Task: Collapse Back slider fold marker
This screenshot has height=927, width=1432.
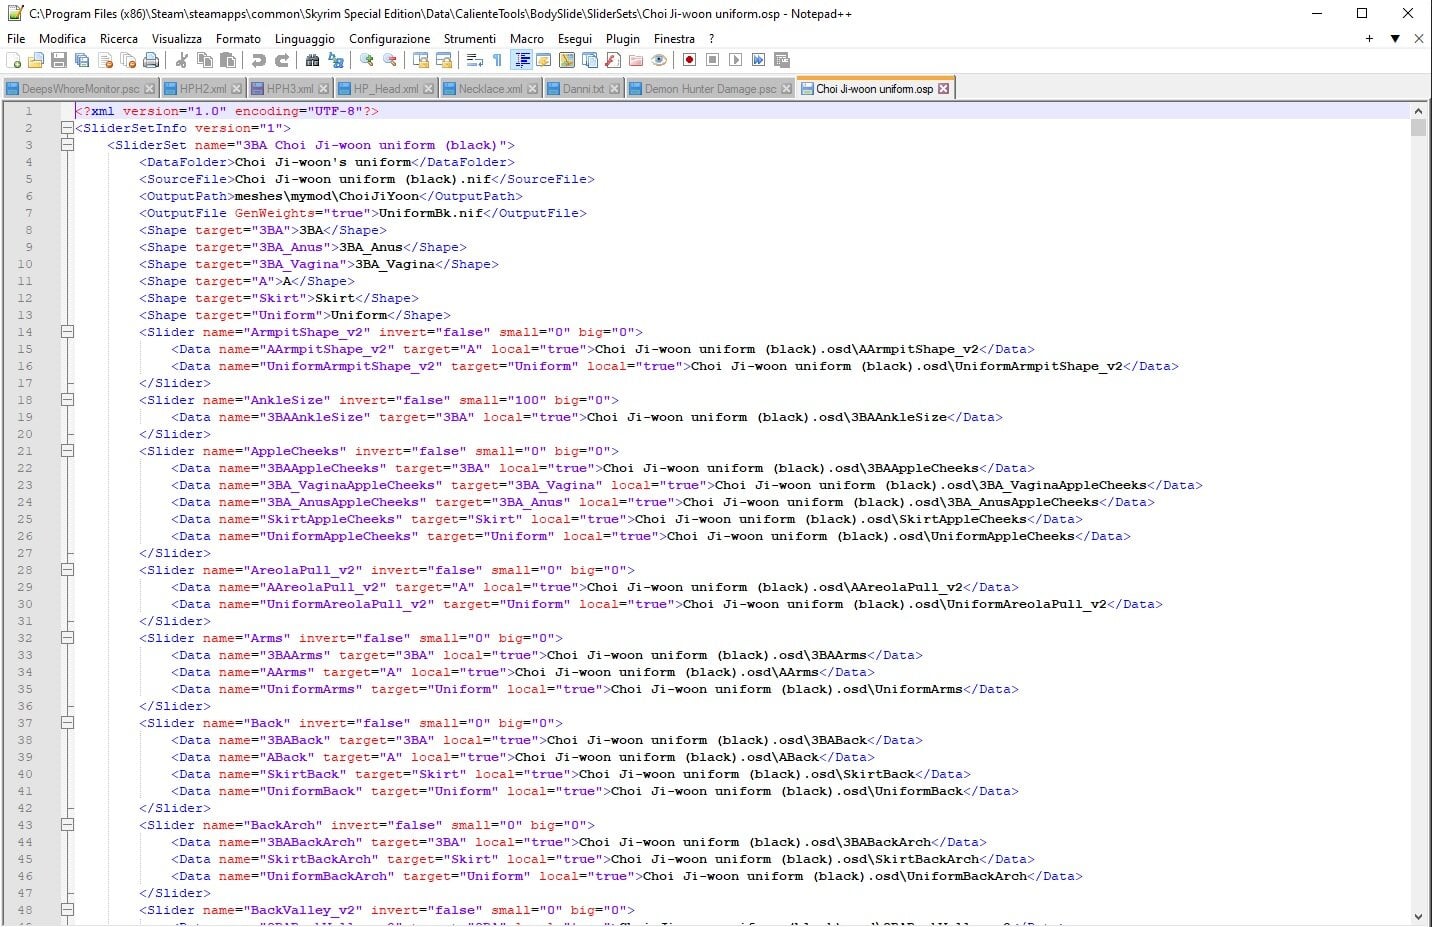Action: tap(67, 723)
